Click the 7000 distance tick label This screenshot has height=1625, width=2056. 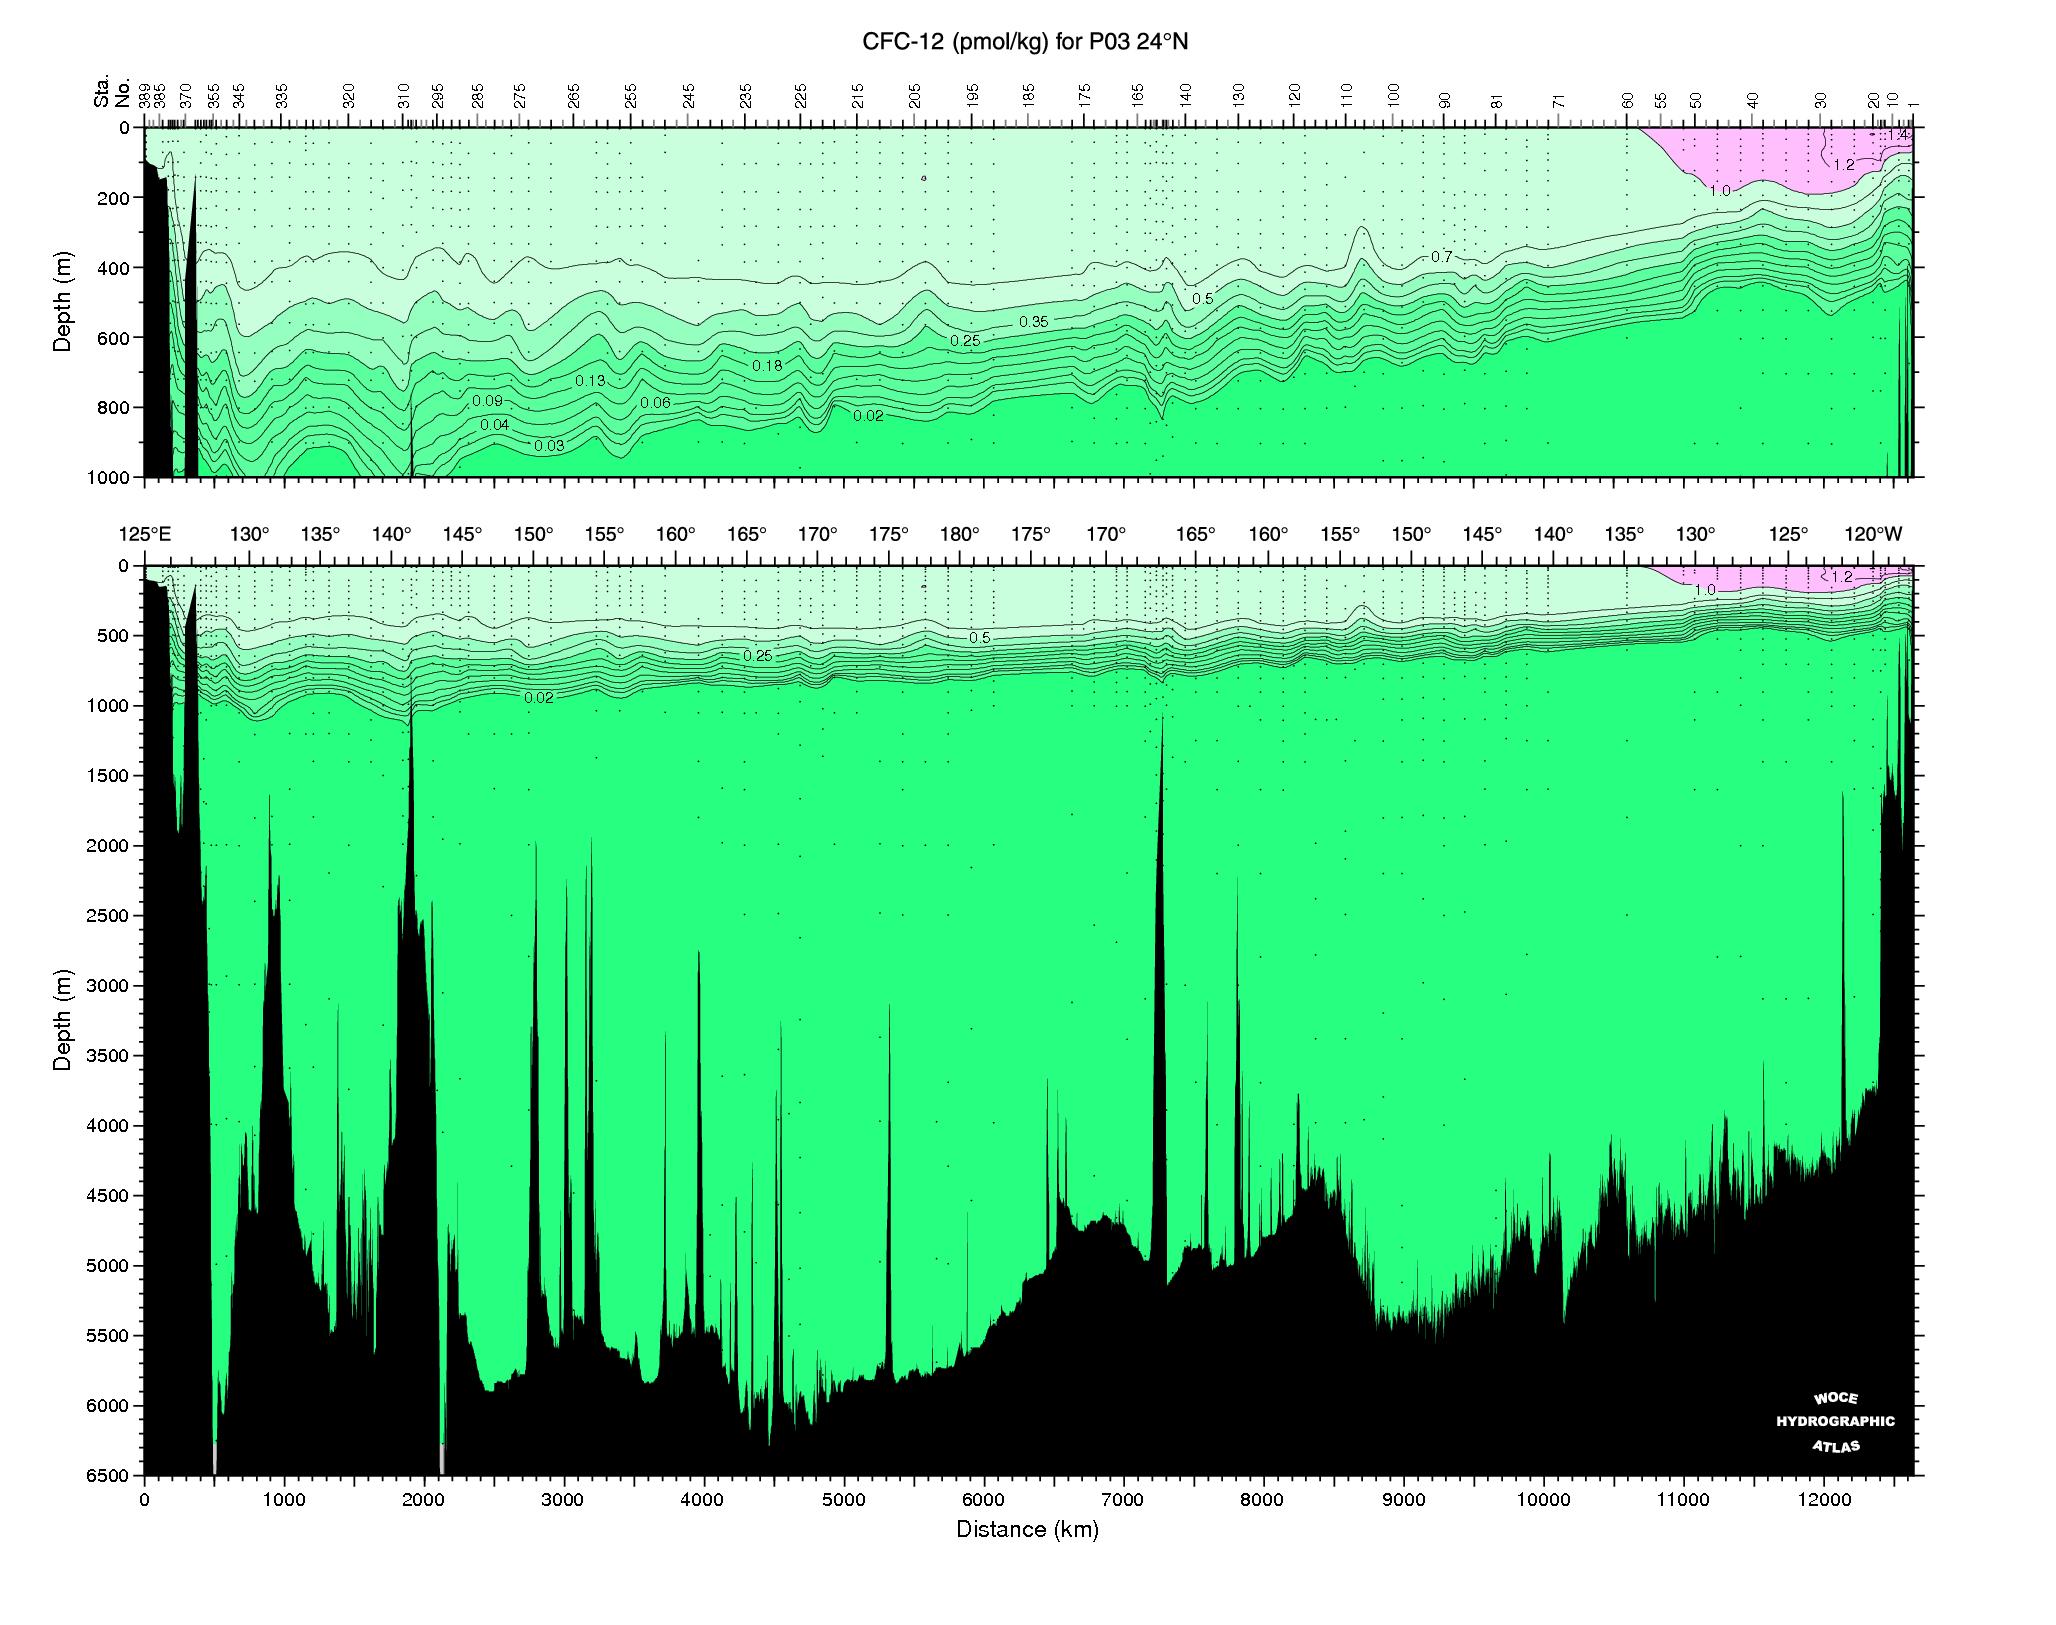click(x=1123, y=1499)
